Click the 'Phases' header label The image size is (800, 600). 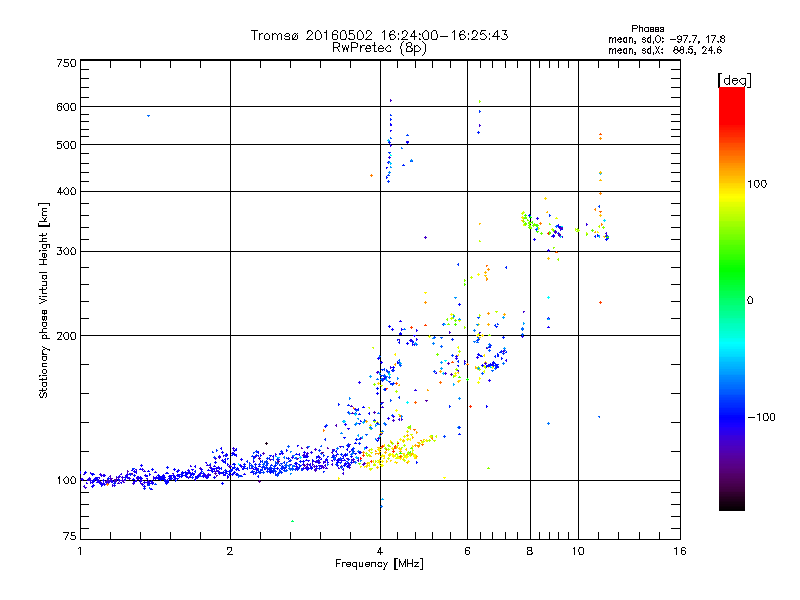(x=647, y=29)
